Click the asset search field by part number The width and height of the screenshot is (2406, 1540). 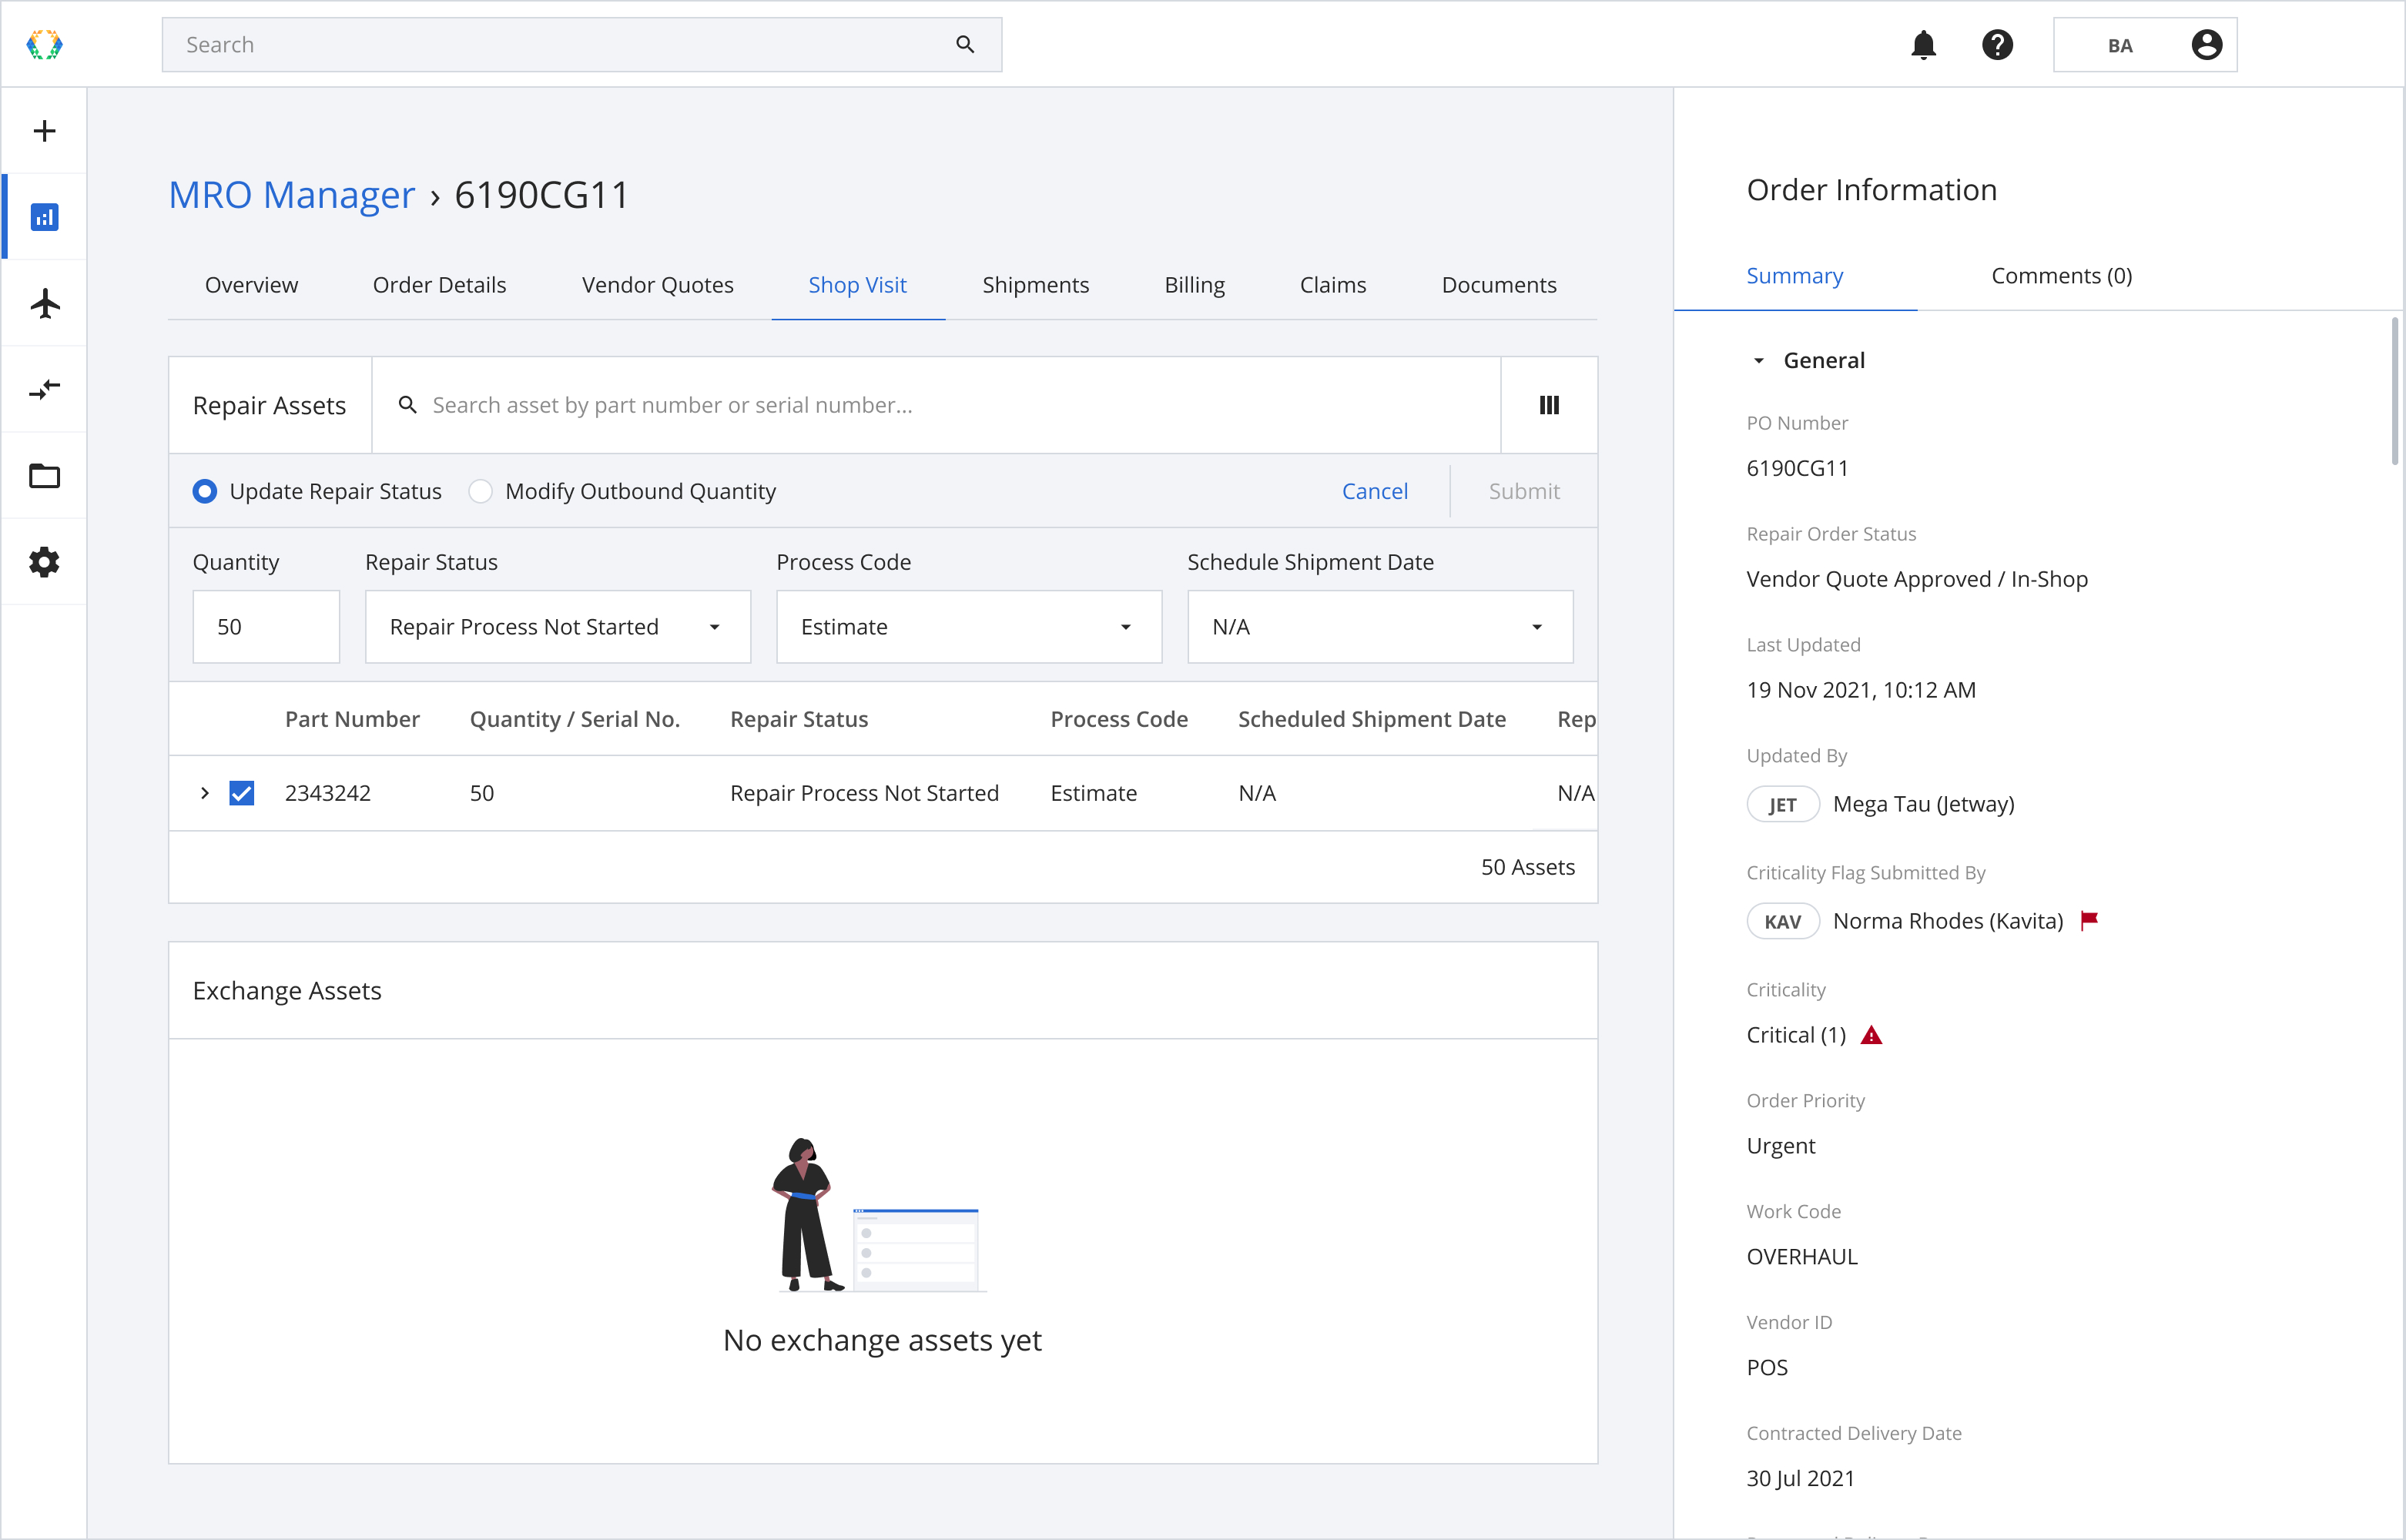pyautogui.click(x=935, y=405)
